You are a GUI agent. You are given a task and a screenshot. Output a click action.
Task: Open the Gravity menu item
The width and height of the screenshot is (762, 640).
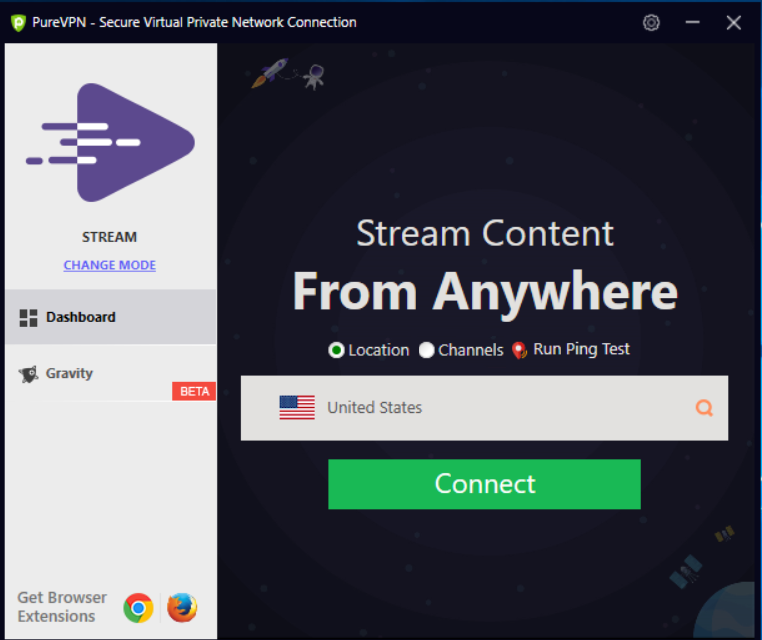(111, 374)
